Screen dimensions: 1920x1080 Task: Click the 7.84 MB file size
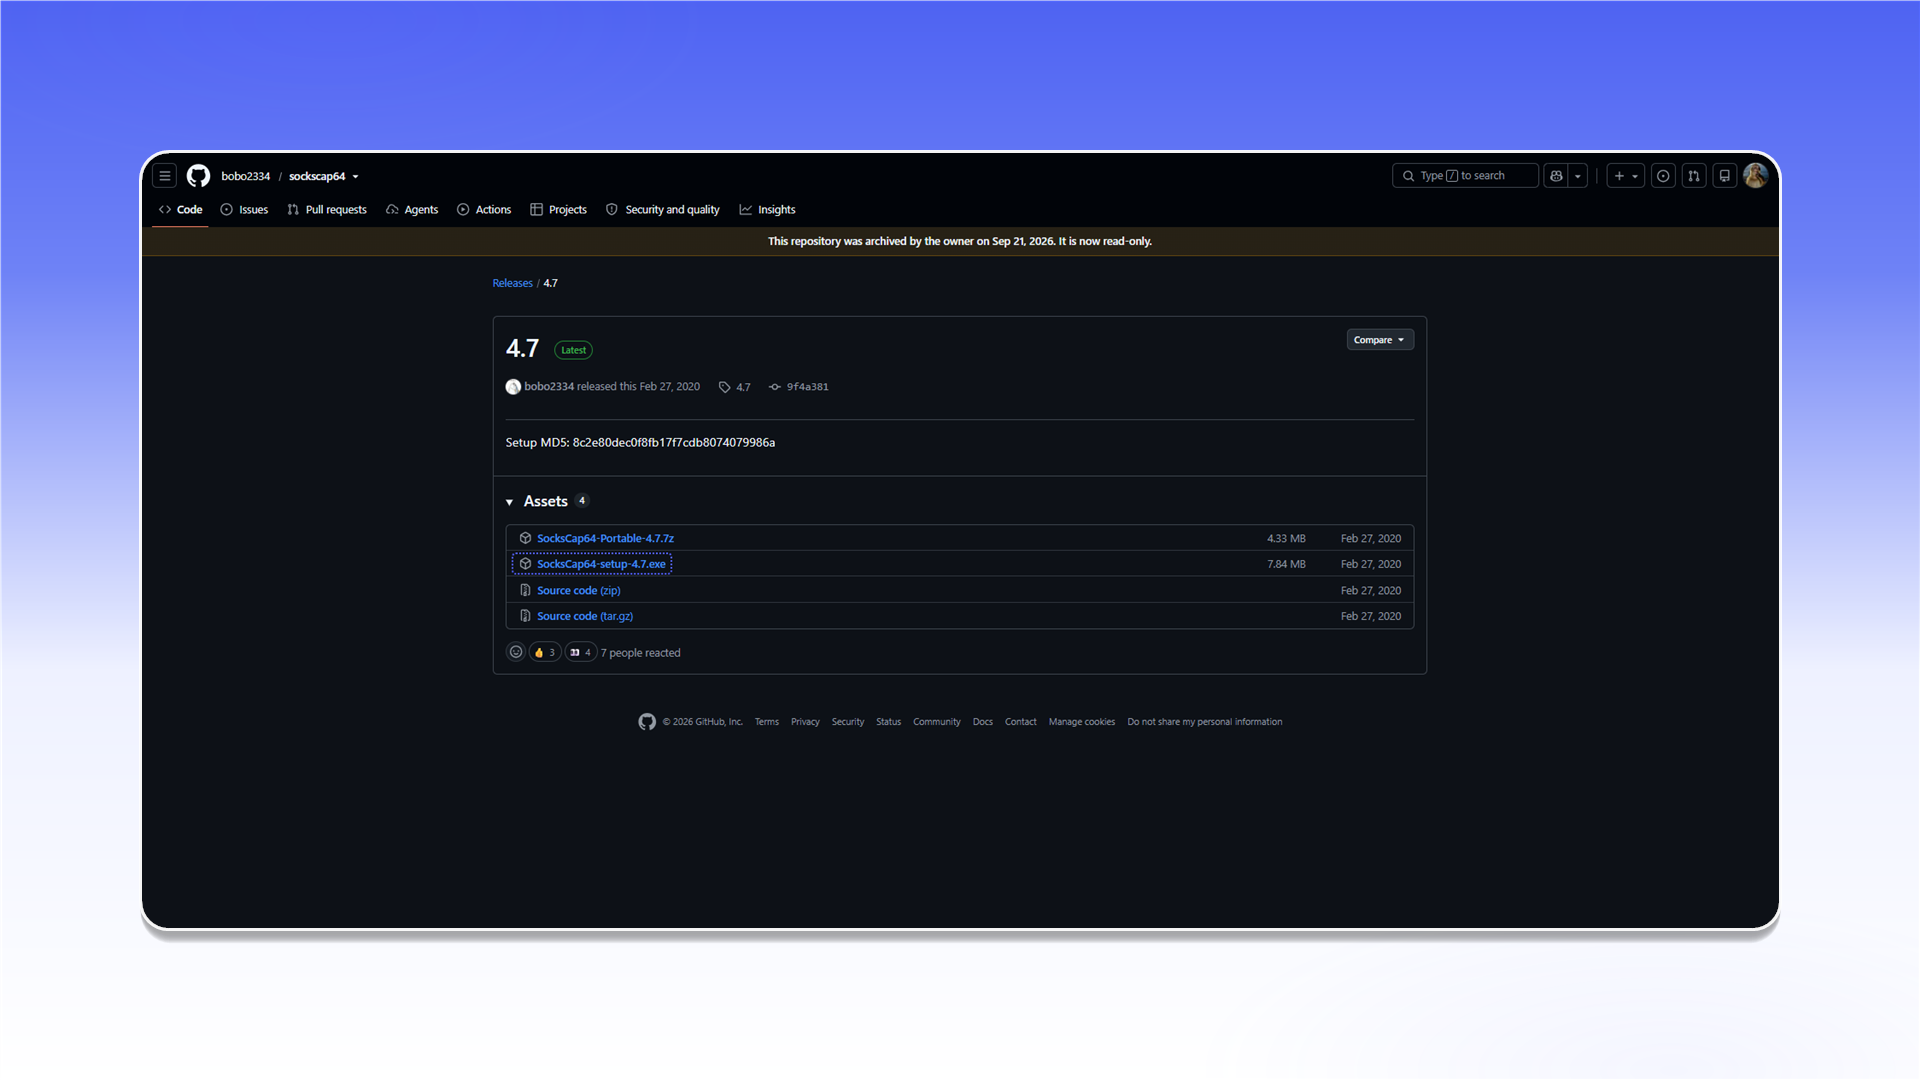click(x=1286, y=564)
